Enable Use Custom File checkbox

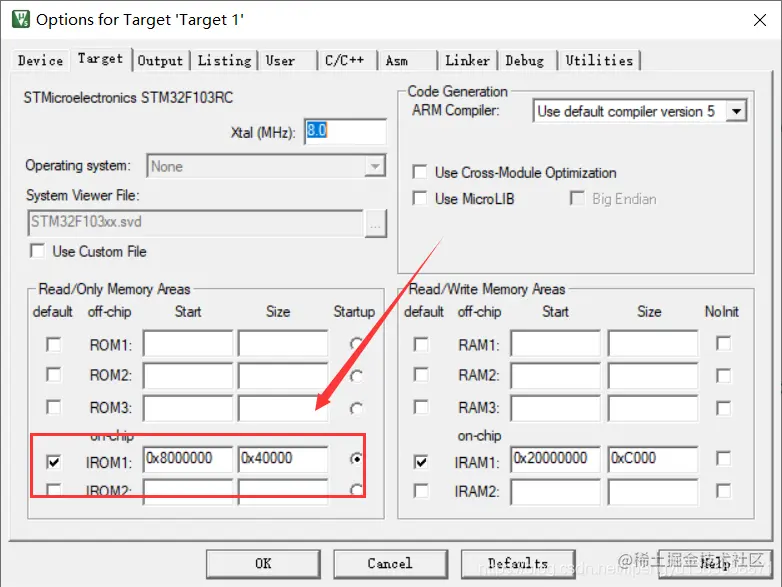(37, 251)
